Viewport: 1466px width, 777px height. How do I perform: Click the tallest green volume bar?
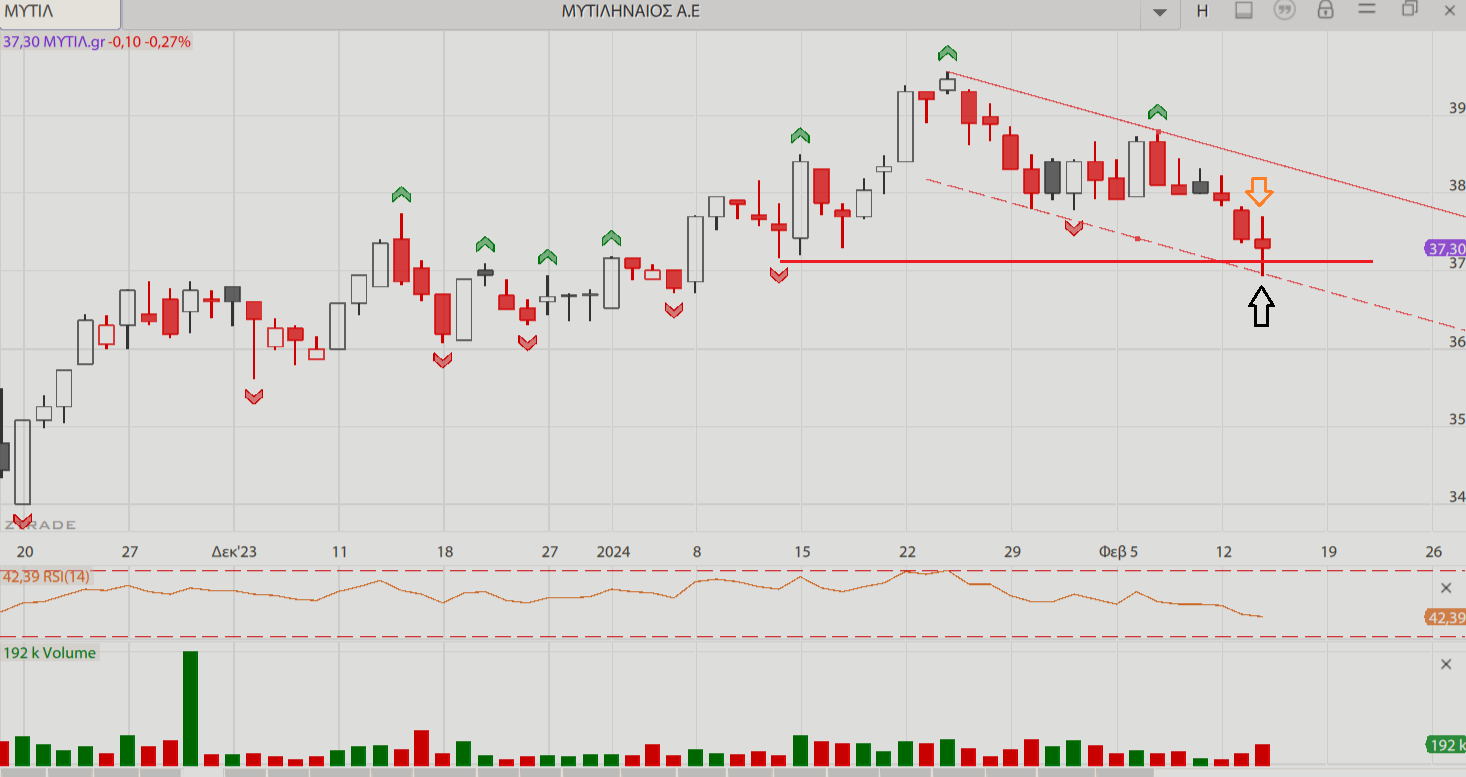(x=190, y=709)
